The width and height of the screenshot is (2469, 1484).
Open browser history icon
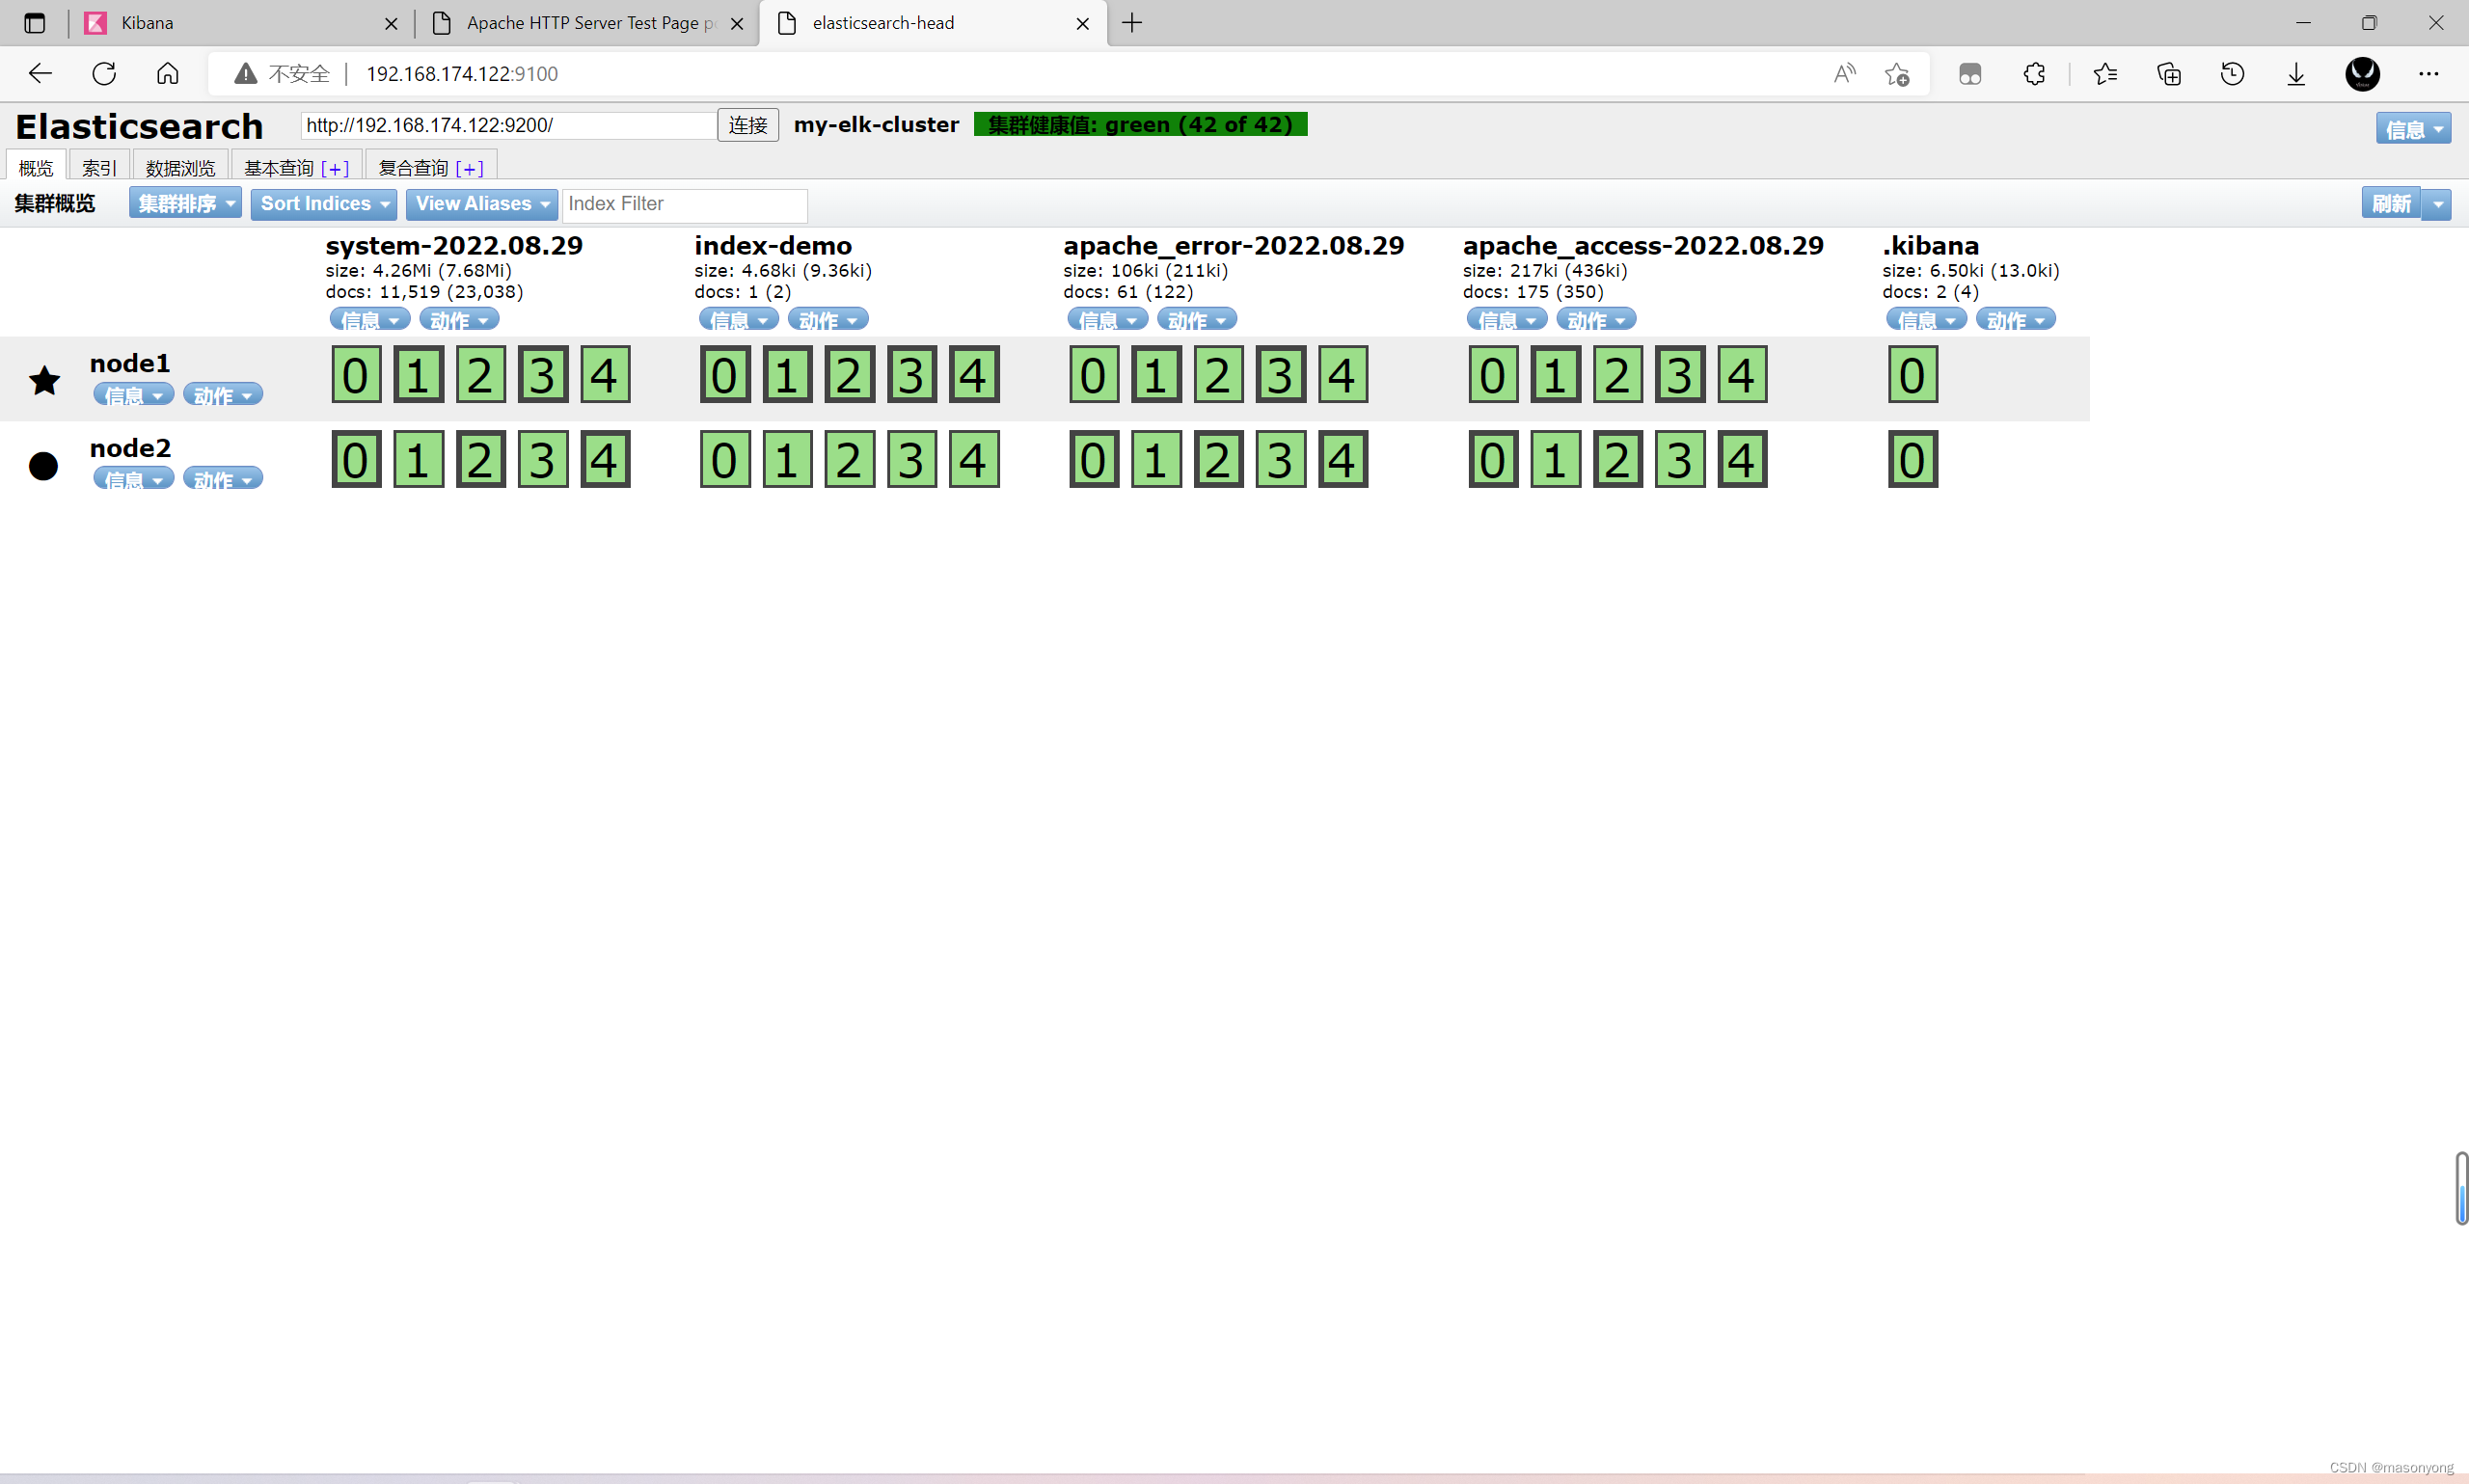tap(2232, 73)
